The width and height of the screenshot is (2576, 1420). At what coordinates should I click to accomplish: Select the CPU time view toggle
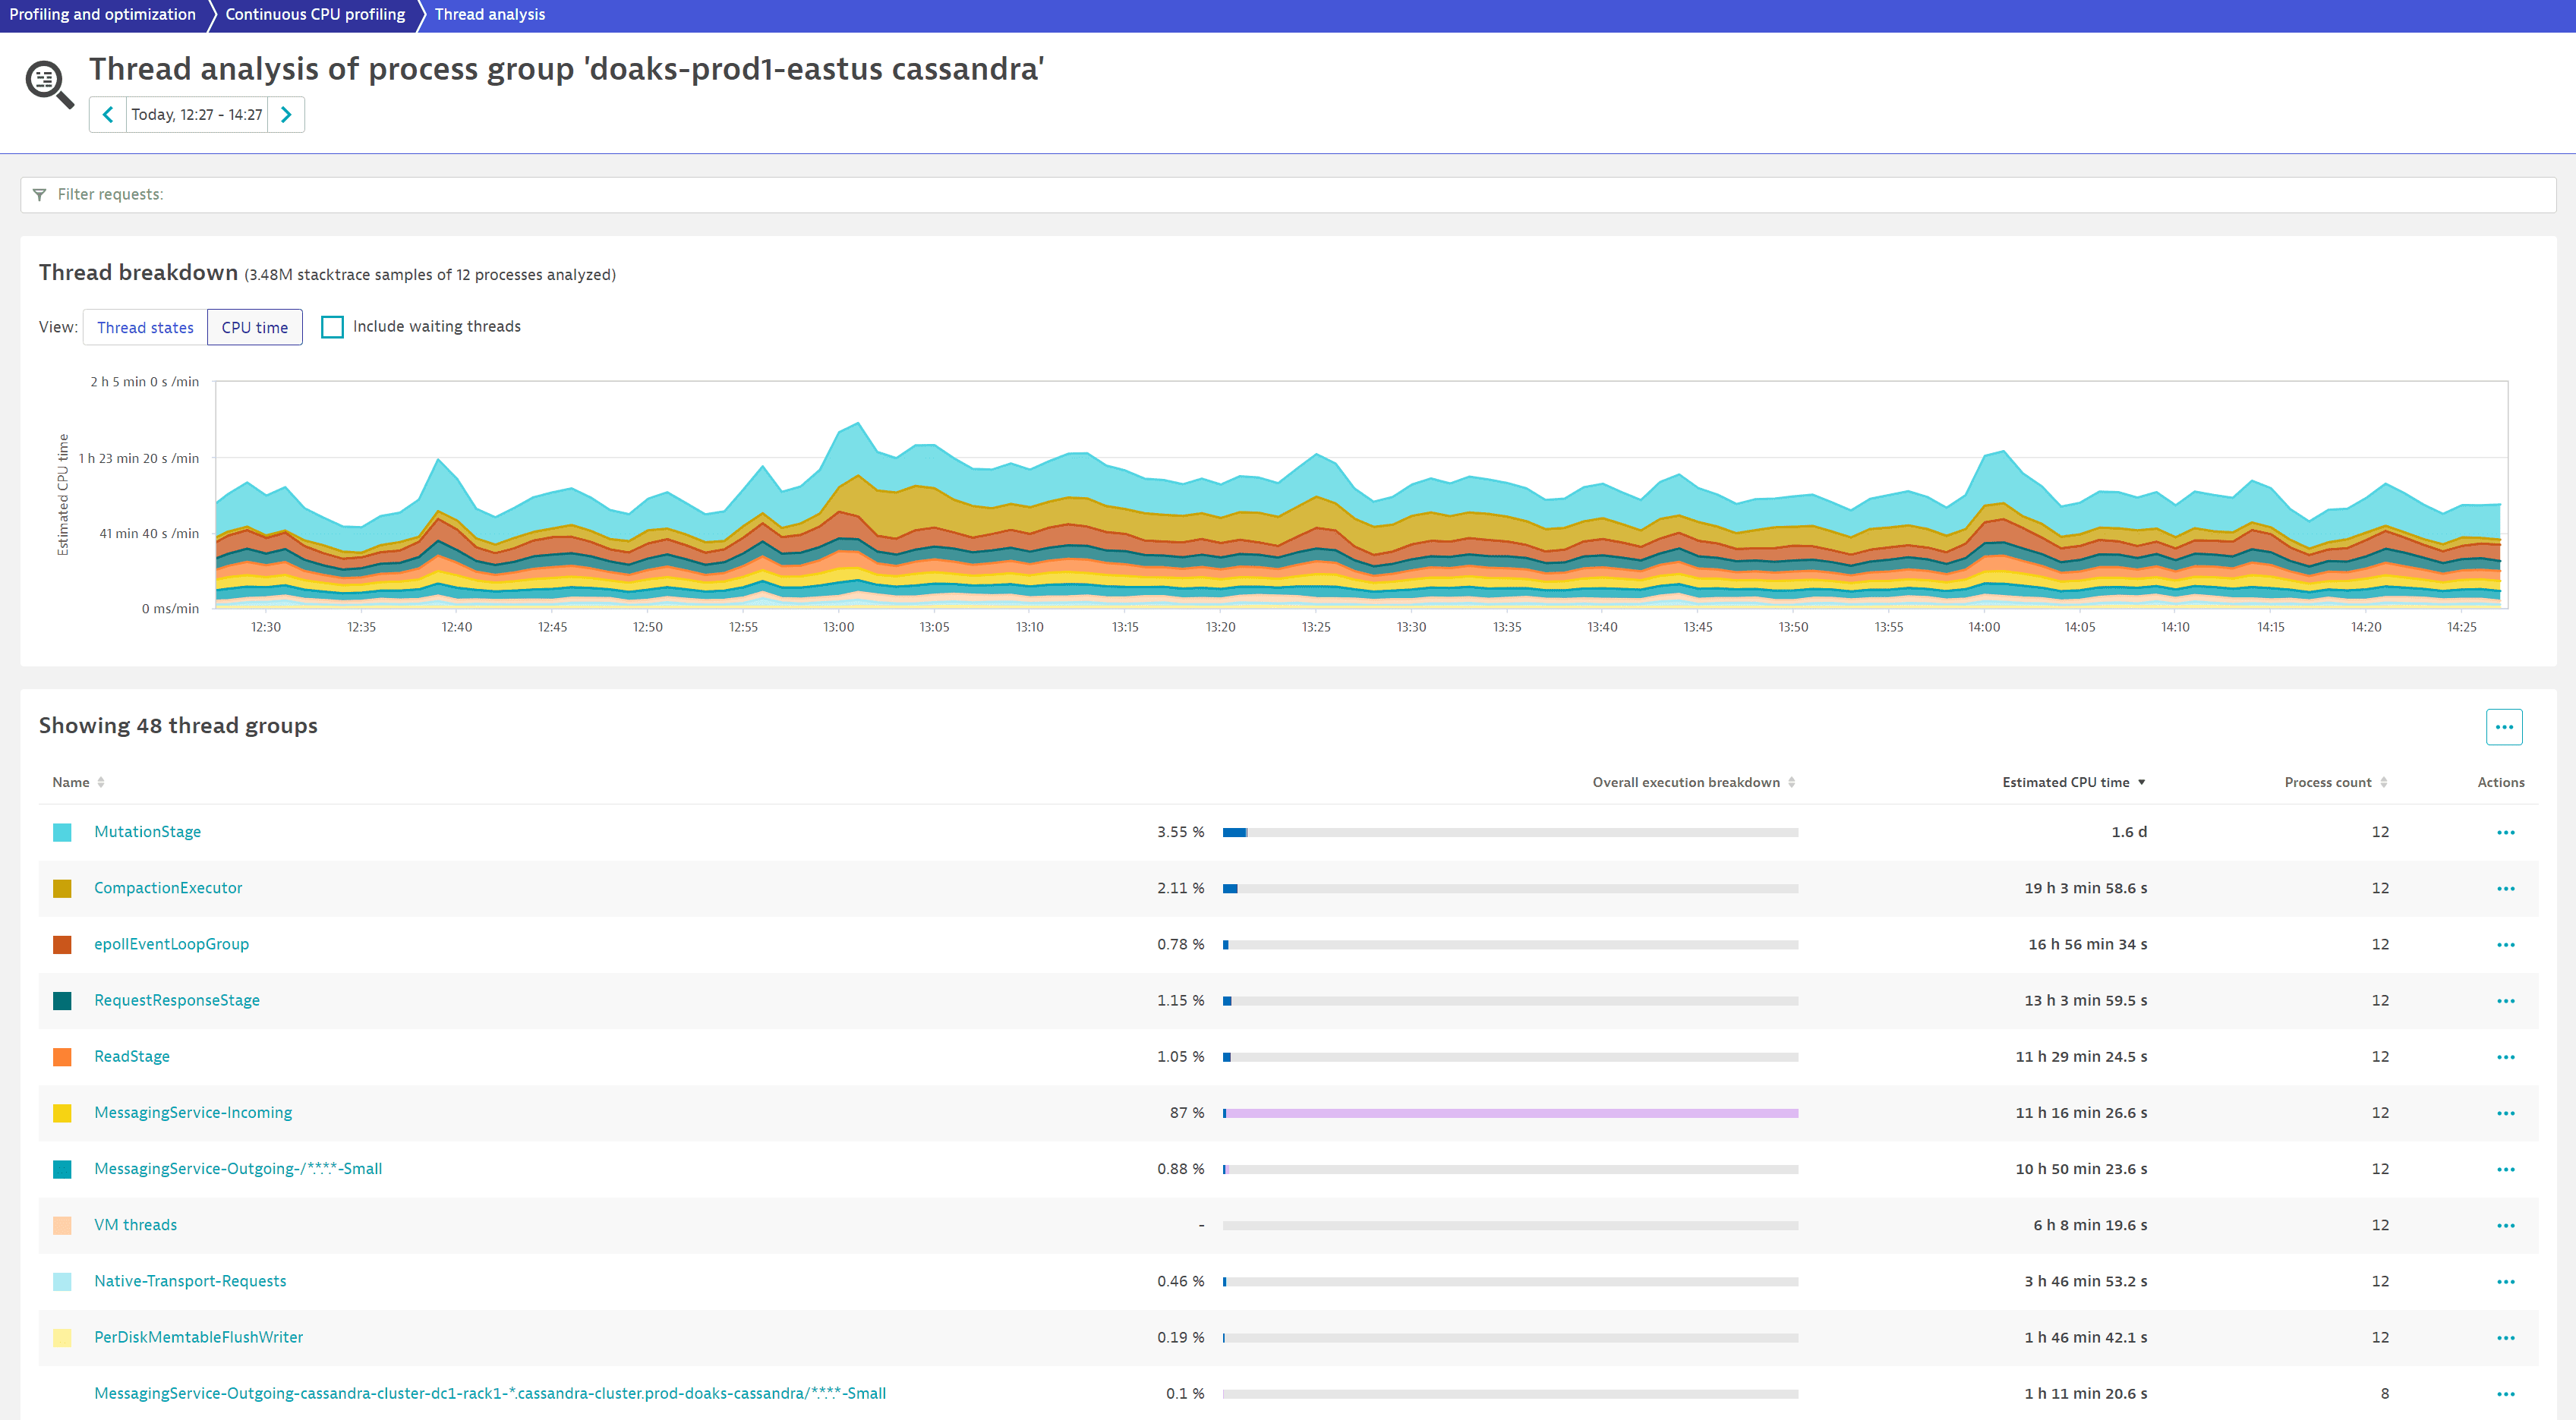coord(254,327)
